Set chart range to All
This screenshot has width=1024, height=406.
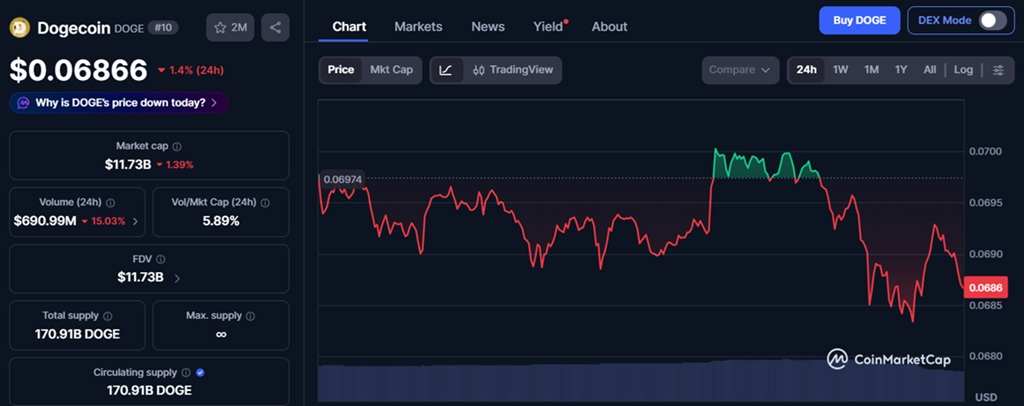point(930,70)
